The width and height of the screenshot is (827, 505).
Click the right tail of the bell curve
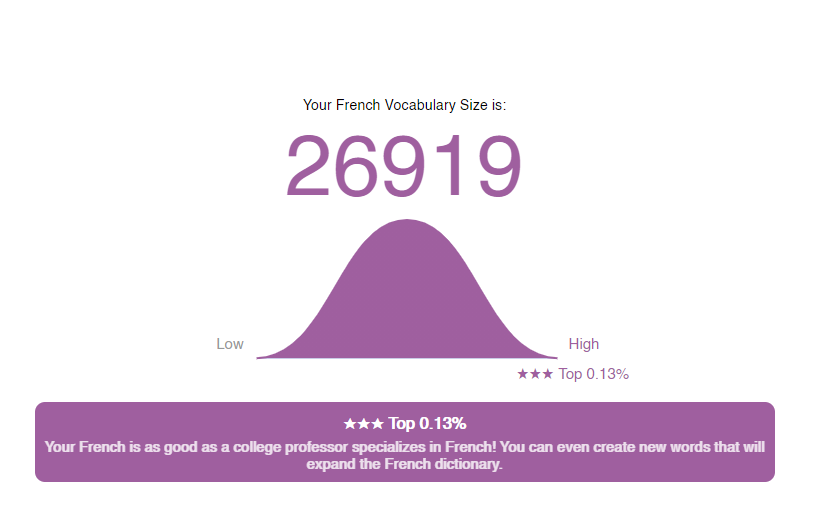(535, 352)
